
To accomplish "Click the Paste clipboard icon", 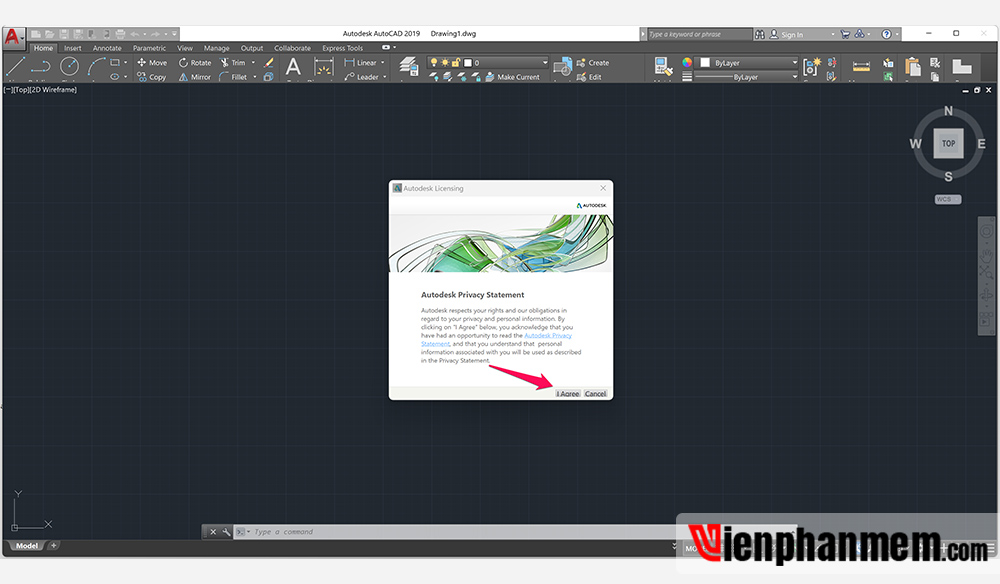I will point(913,67).
